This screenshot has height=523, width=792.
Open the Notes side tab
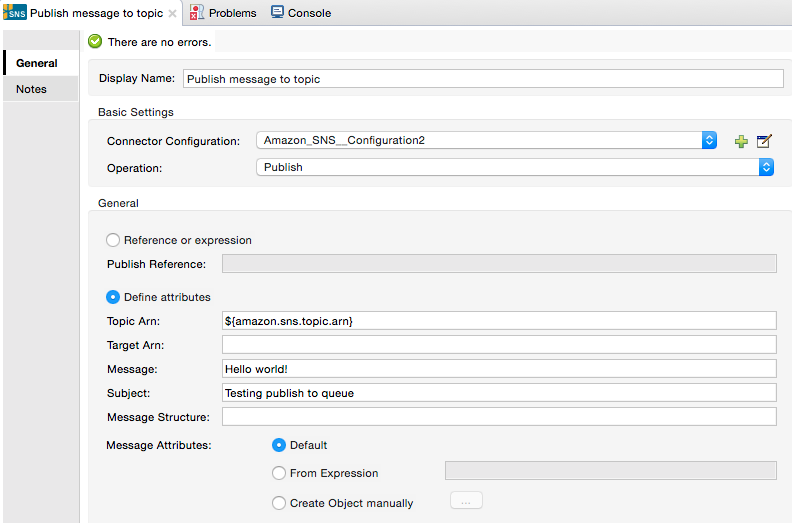click(31, 90)
